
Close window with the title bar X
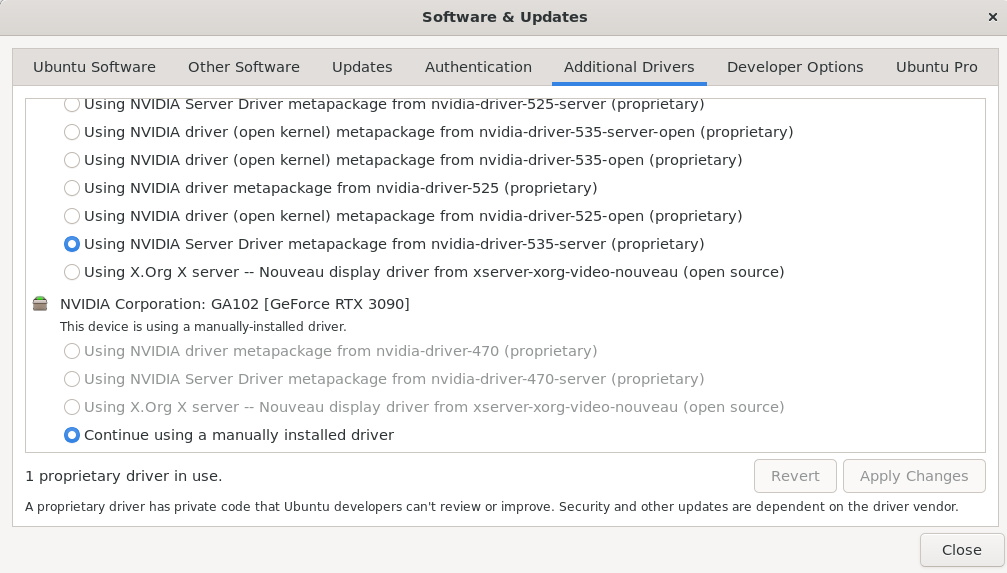click(992, 17)
